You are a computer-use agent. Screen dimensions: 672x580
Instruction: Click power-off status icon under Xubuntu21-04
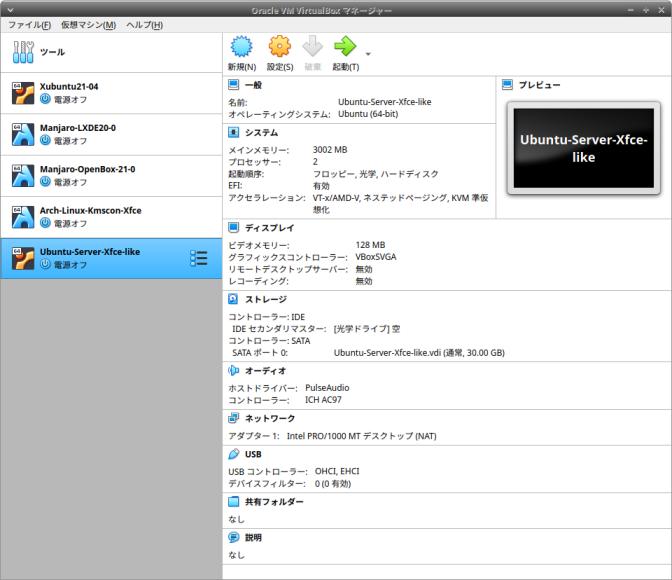click(45, 99)
